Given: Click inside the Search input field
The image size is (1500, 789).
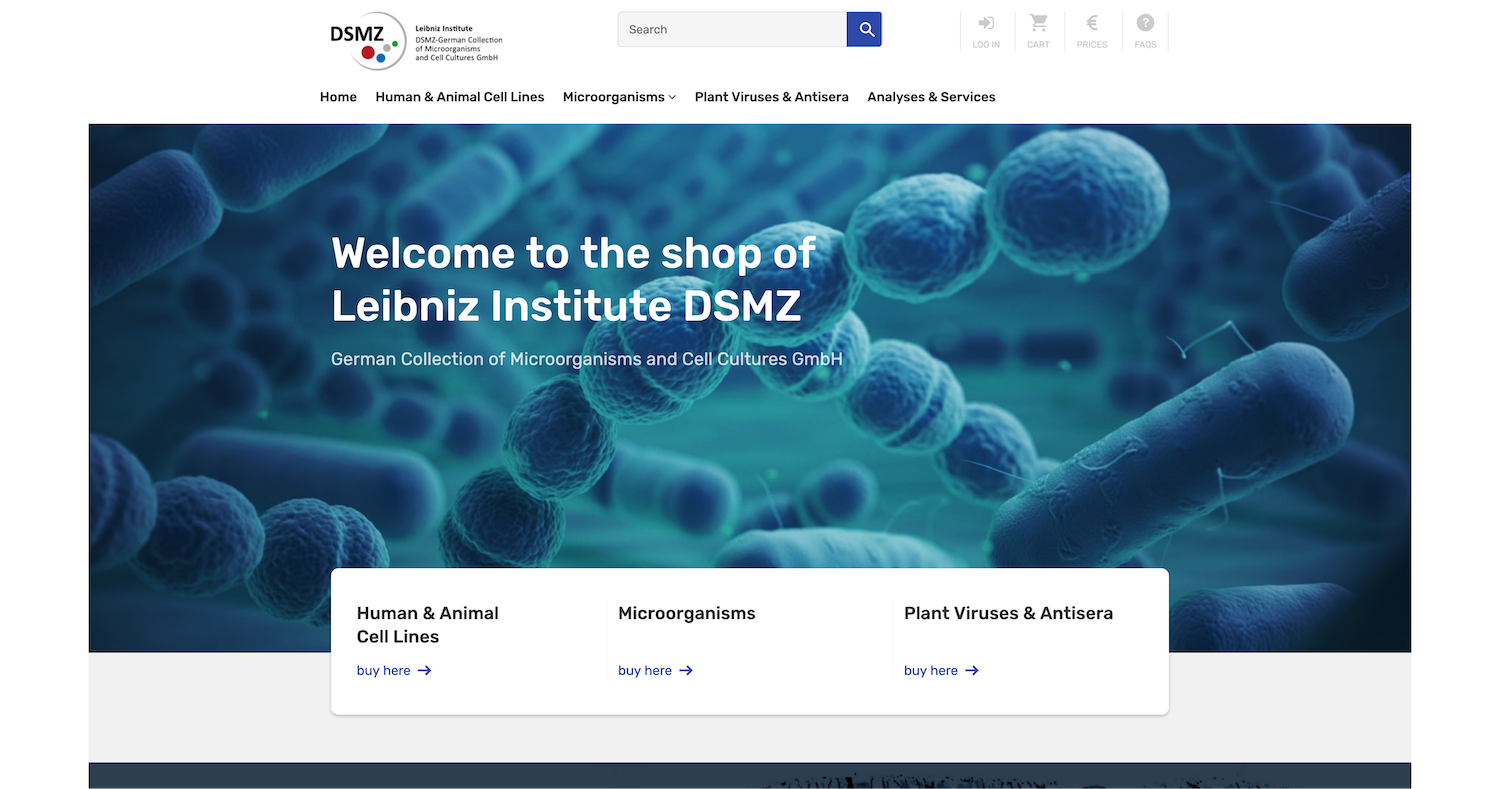Looking at the screenshot, I should [732, 30].
